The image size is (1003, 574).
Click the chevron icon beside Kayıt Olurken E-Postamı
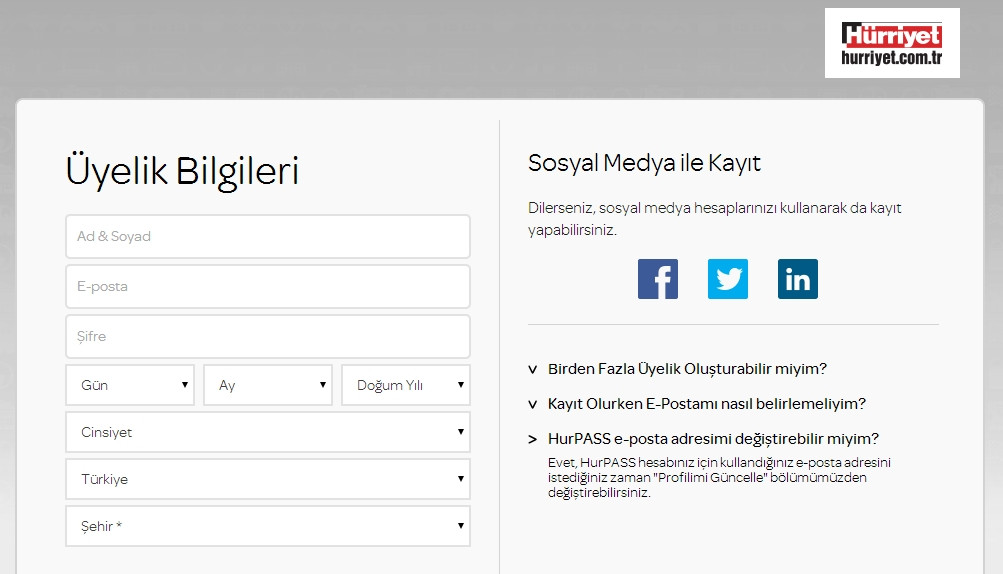[x=533, y=404]
